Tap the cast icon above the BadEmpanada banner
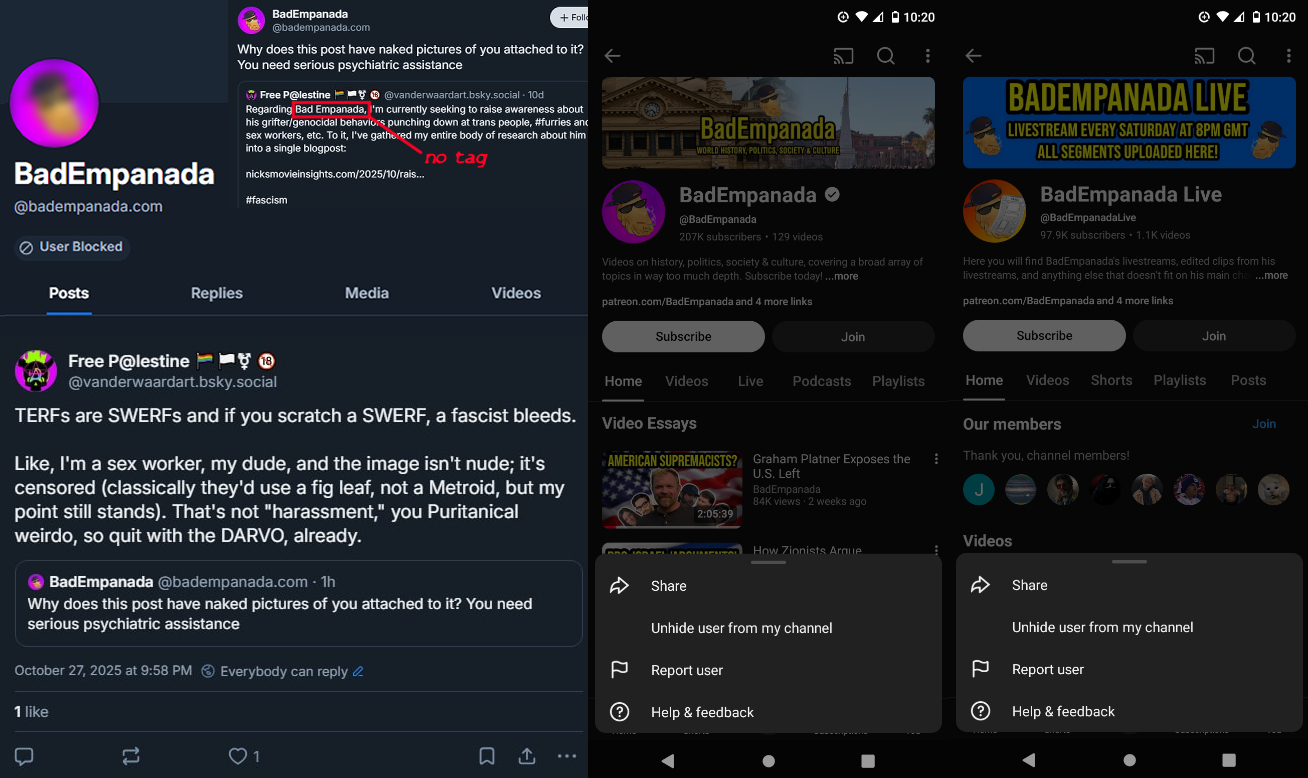 point(843,56)
